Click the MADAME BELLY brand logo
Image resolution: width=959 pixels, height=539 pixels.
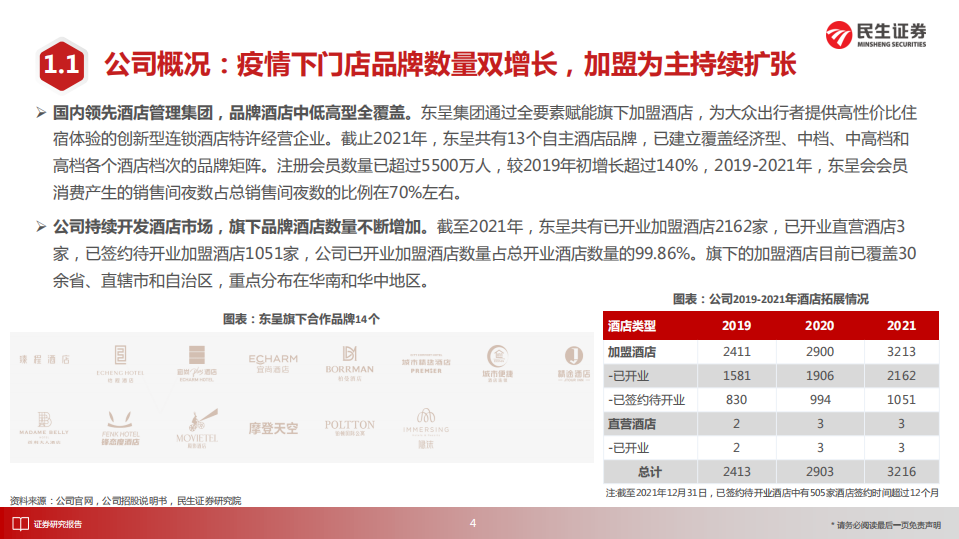[44, 428]
